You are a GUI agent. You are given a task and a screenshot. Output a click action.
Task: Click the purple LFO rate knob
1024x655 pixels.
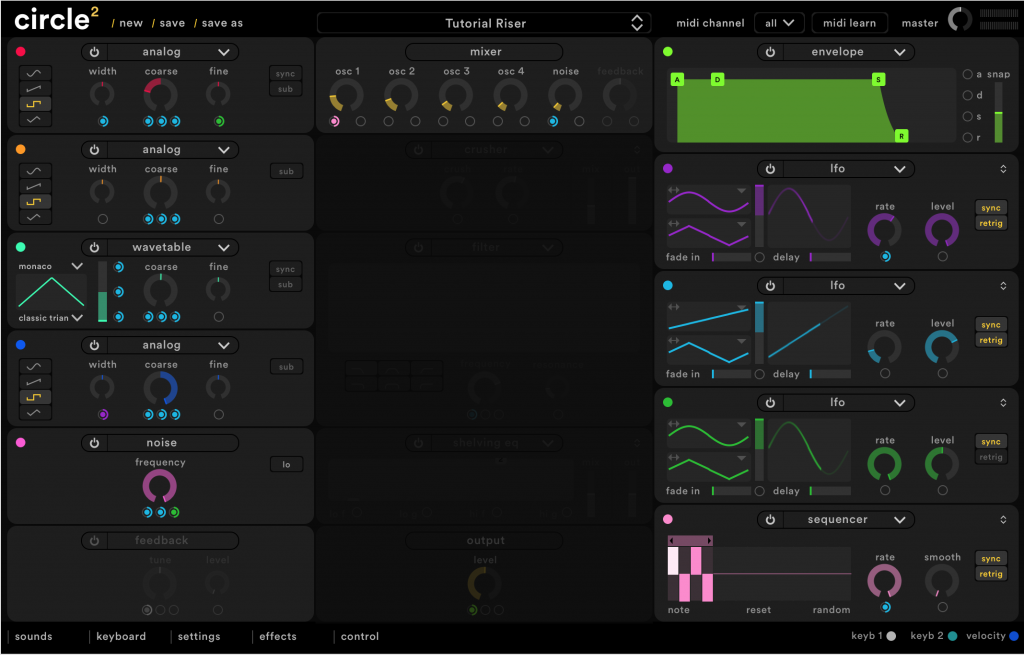tap(884, 230)
